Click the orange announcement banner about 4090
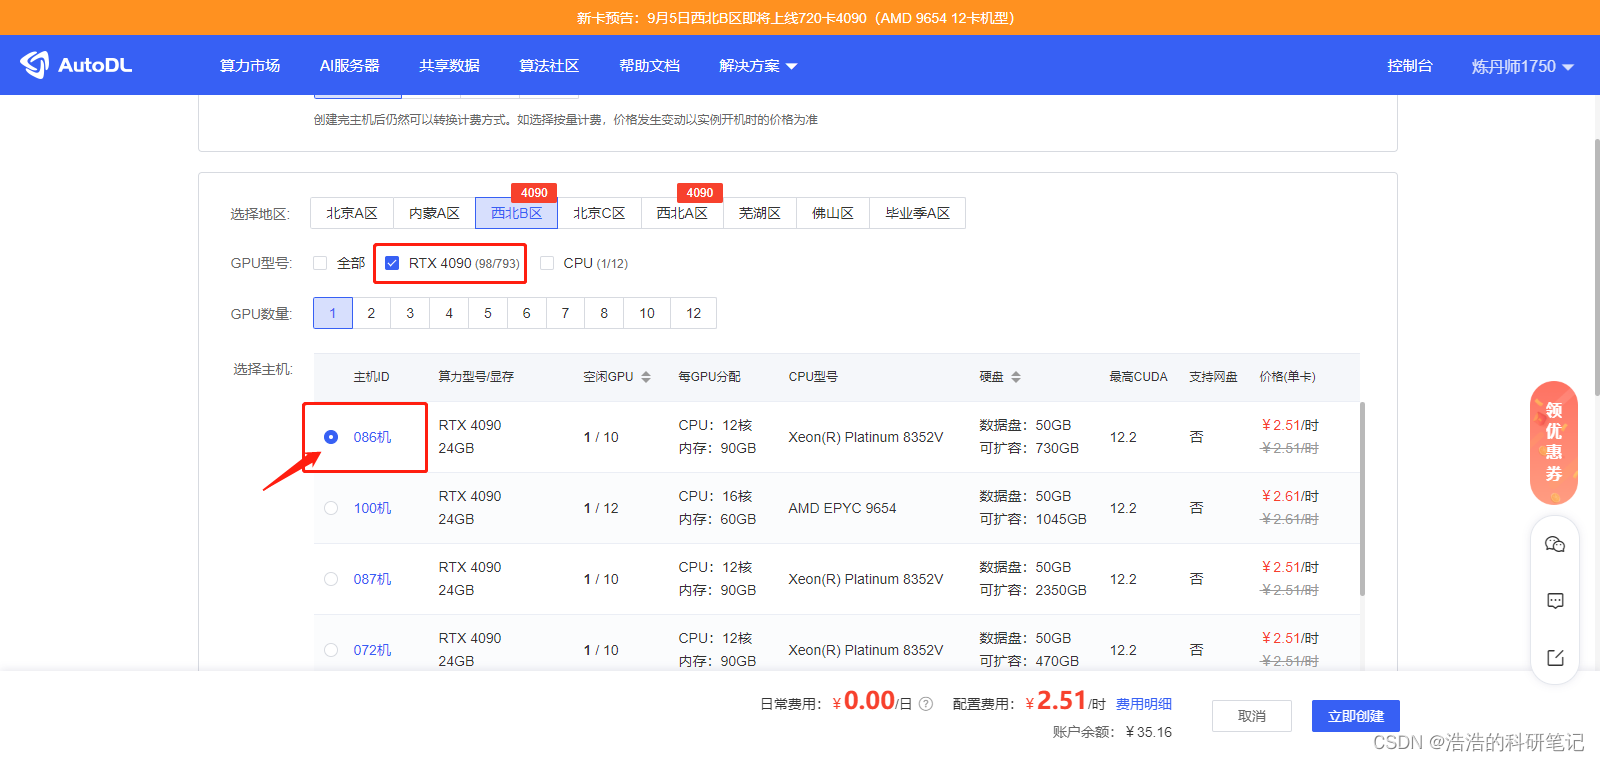1600x761 pixels. click(x=800, y=18)
